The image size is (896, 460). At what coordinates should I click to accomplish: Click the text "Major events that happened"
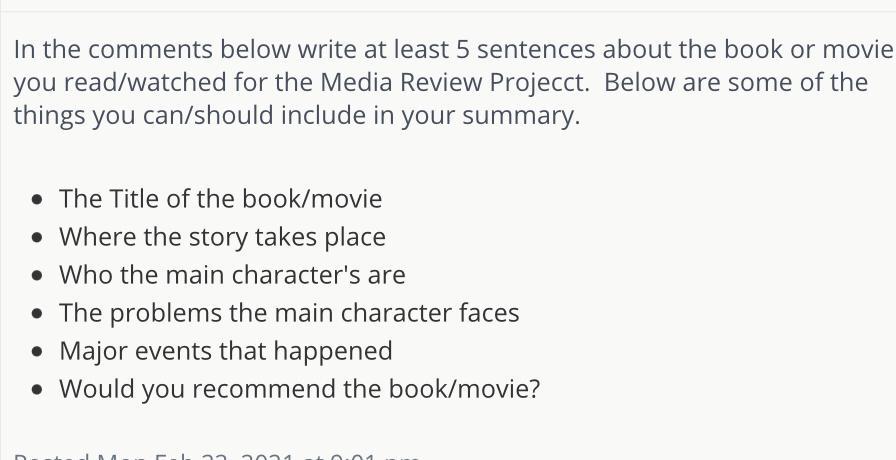[x=226, y=351]
